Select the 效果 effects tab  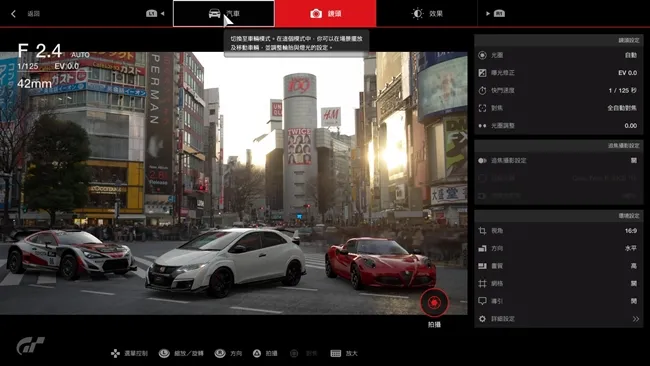click(427, 14)
